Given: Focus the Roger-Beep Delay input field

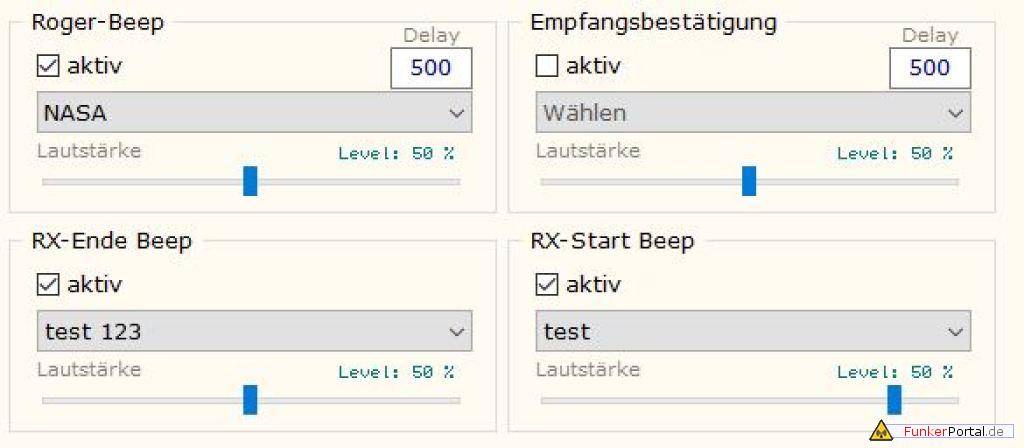Looking at the screenshot, I should (431, 68).
